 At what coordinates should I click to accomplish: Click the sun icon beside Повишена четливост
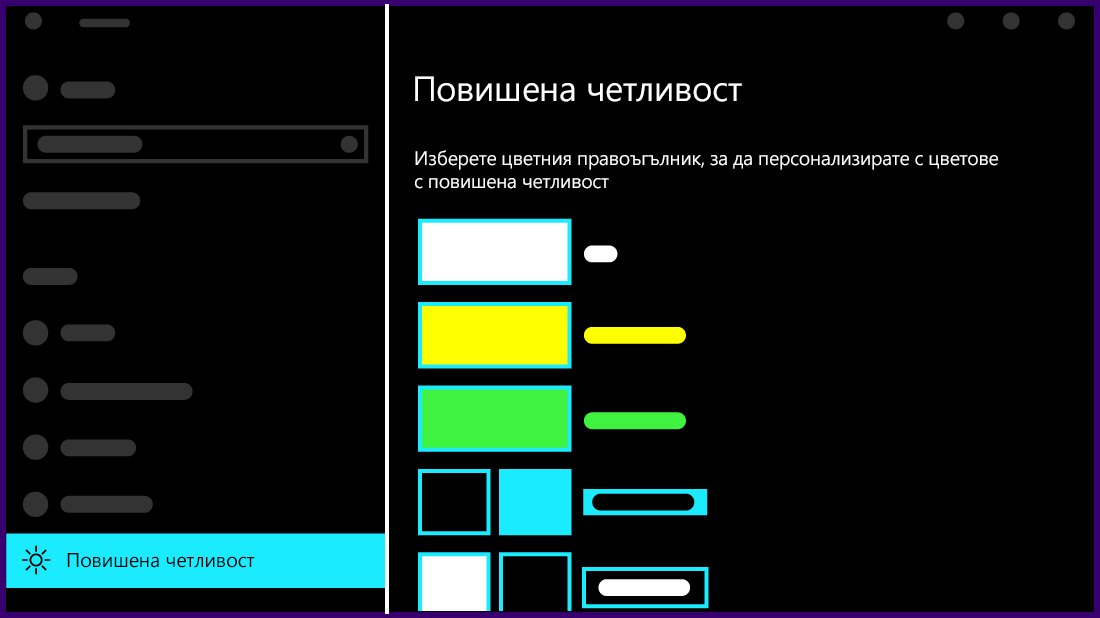(36, 560)
